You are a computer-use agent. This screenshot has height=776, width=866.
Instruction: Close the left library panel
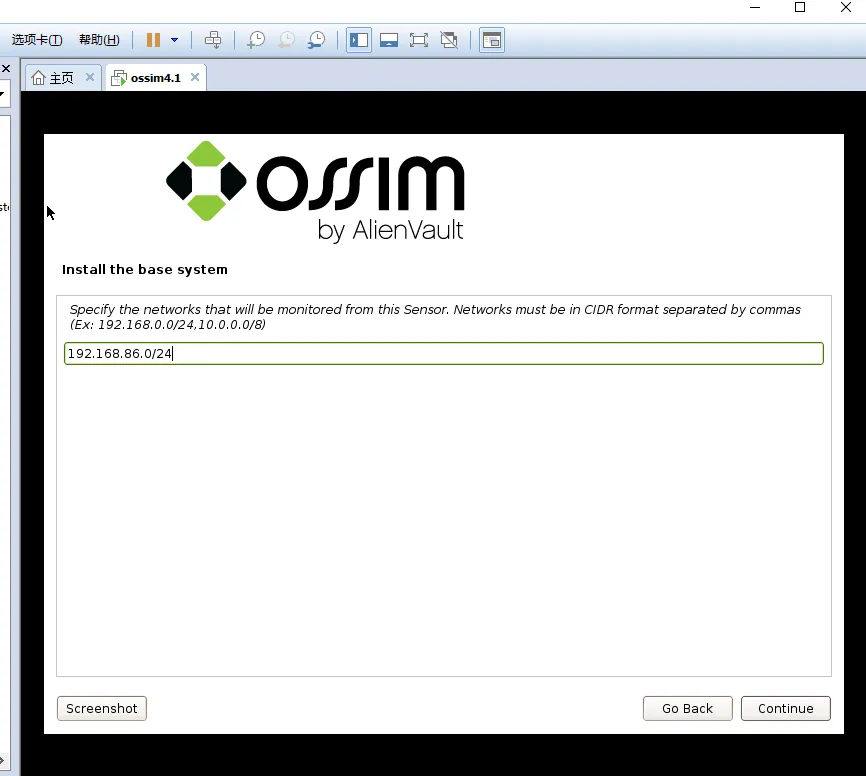(x=6, y=68)
